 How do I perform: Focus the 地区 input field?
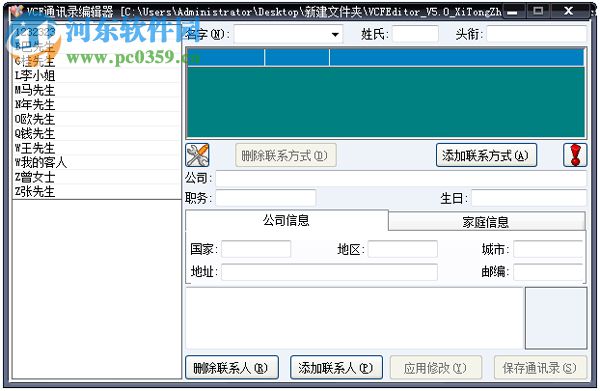tap(403, 249)
